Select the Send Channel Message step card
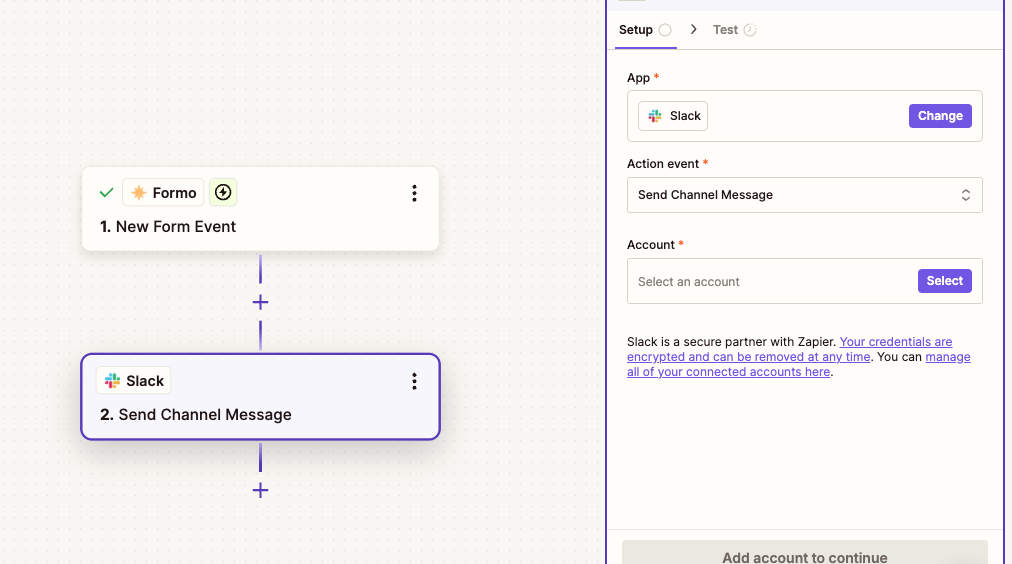This screenshot has height=564, width=1012. (x=260, y=397)
